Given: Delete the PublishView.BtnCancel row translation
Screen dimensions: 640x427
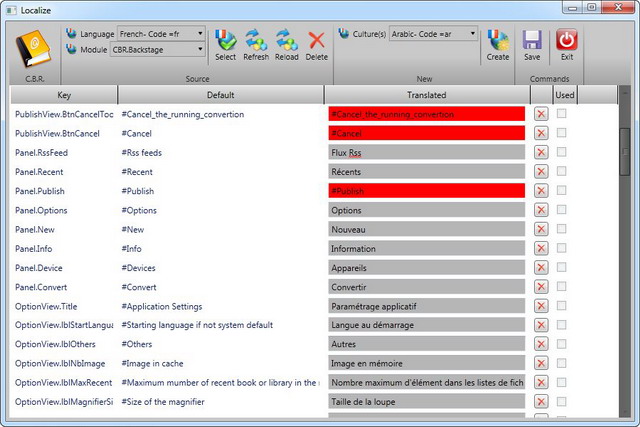Looking at the screenshot, I should click(541, 133).
